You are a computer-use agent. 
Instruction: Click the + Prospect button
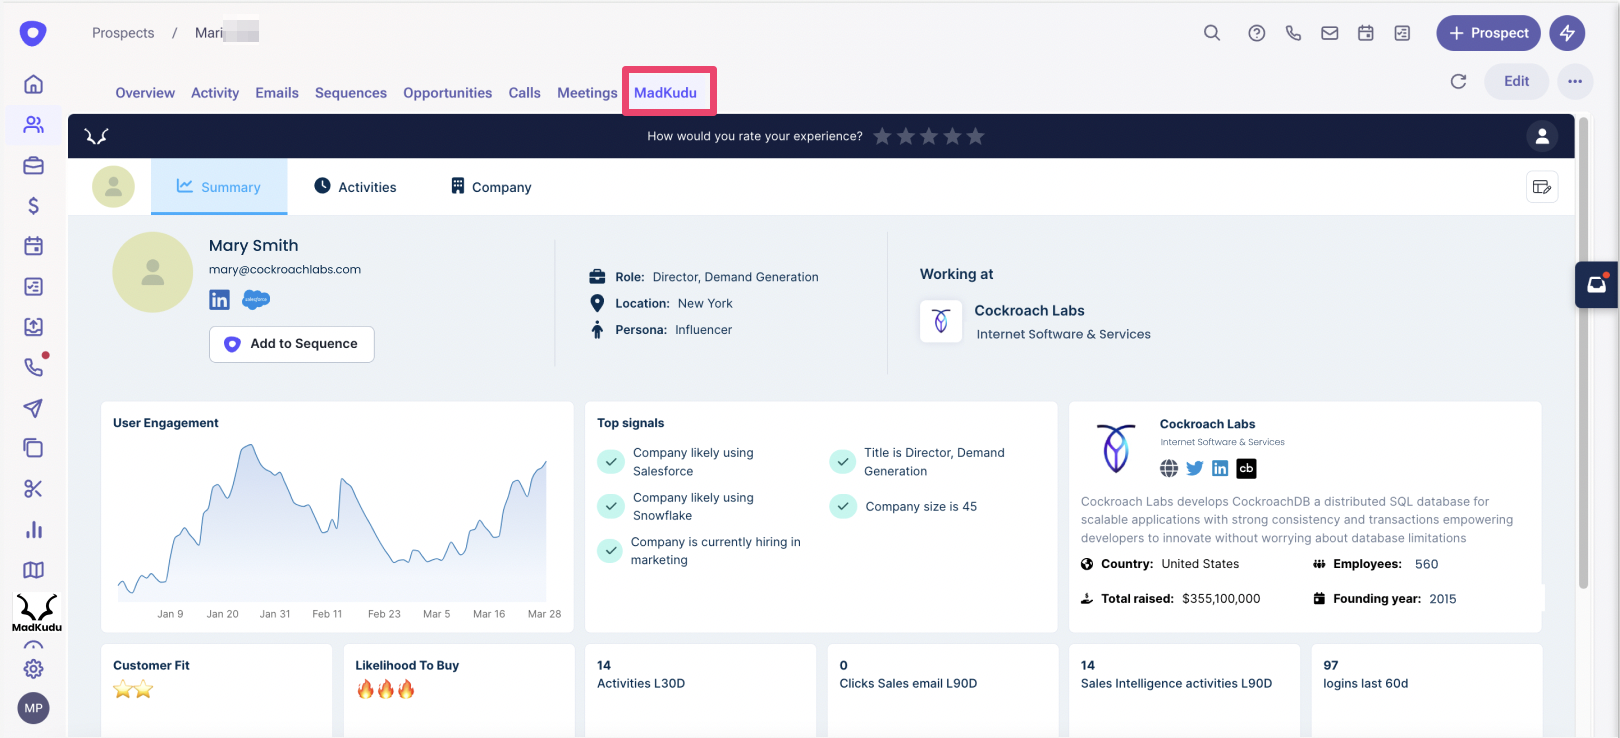1489,33
